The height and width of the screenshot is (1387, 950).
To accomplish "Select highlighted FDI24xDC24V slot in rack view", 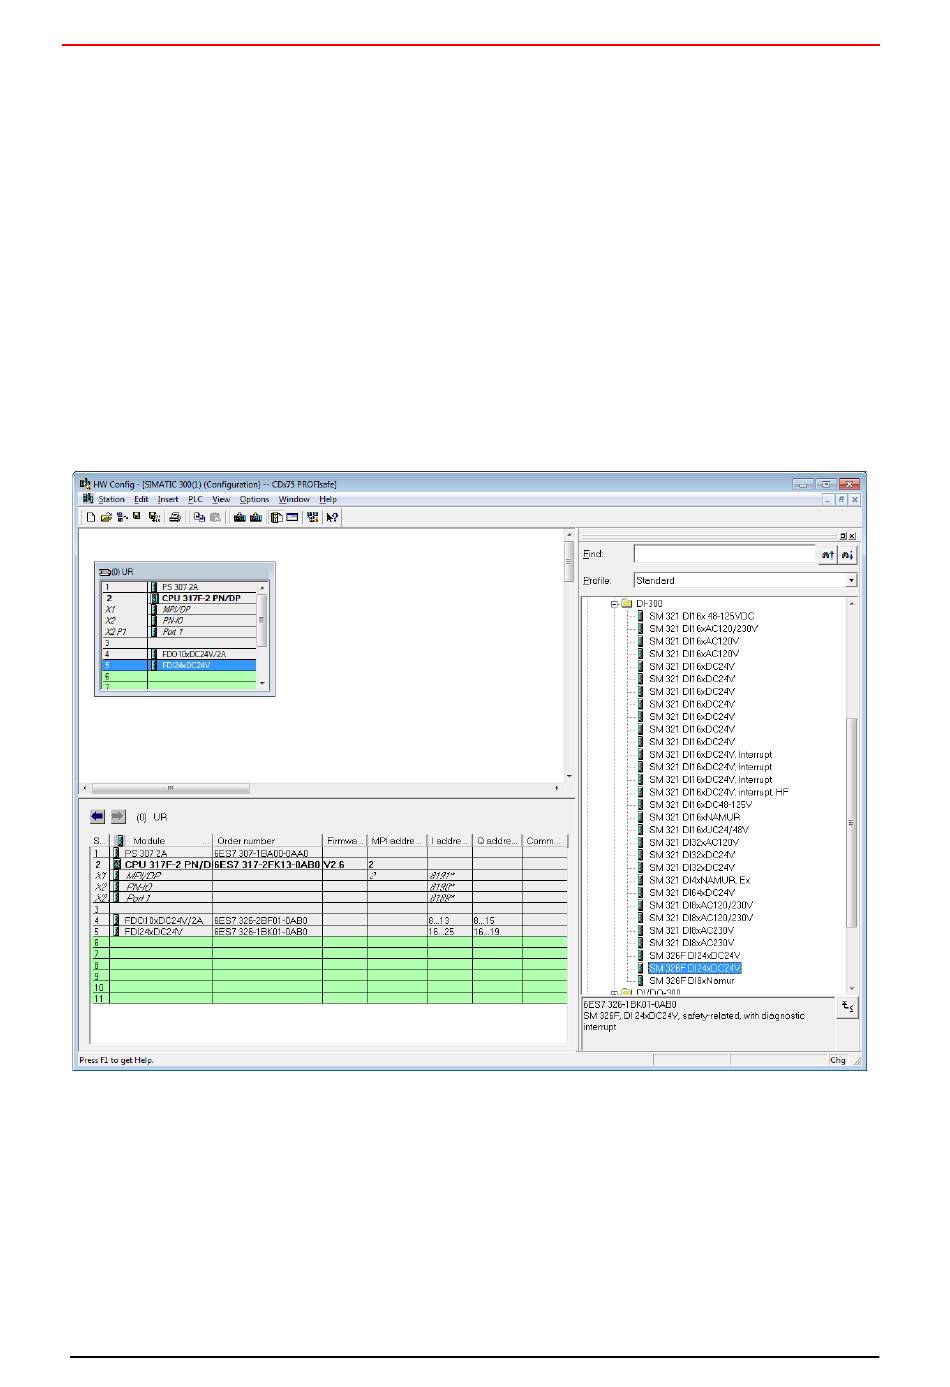I will coord(180,665).
